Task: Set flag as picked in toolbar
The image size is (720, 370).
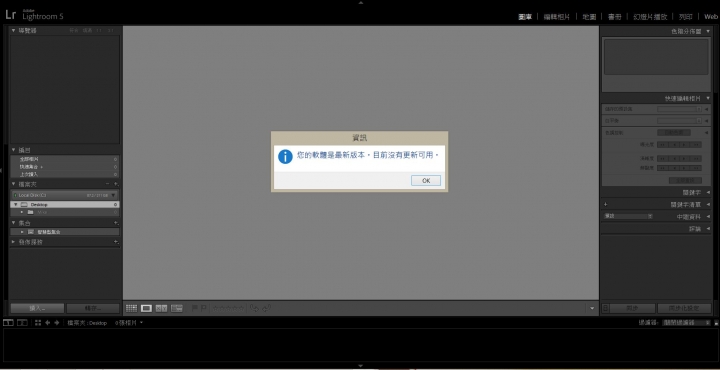Action: [194, 308]
